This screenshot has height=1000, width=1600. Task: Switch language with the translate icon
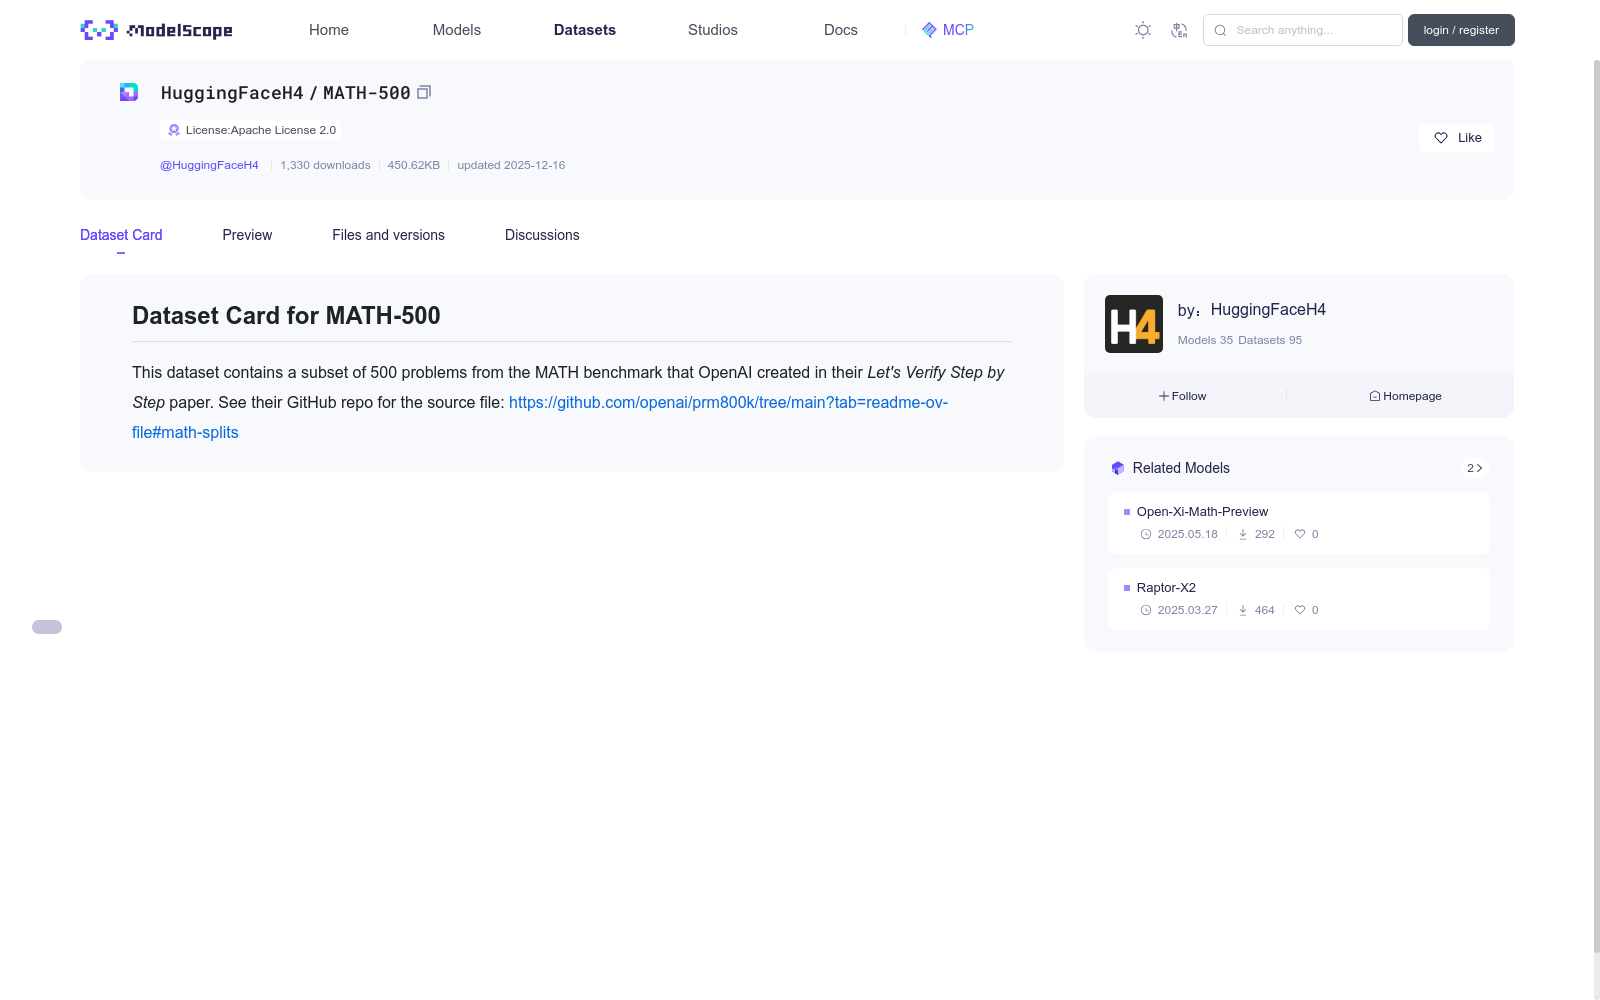1179,30
